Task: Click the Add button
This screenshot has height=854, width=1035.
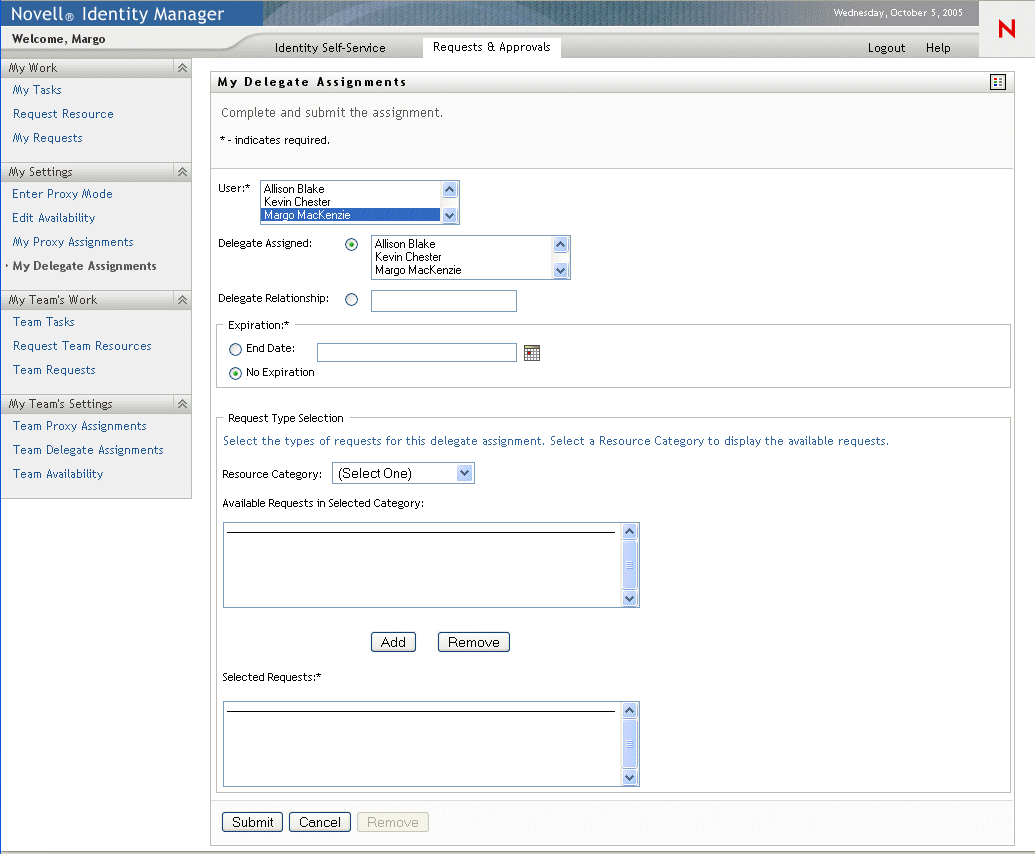Action: point(393,642)
